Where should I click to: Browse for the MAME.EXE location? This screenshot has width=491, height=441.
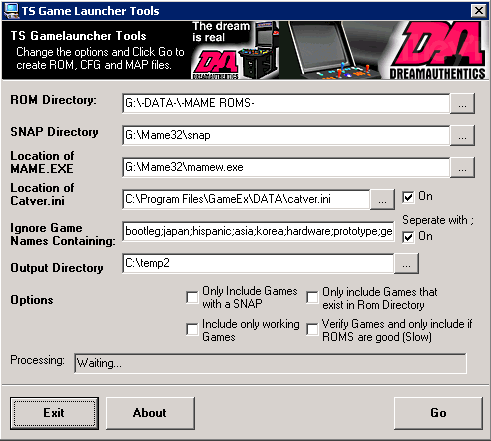[462, 167]
